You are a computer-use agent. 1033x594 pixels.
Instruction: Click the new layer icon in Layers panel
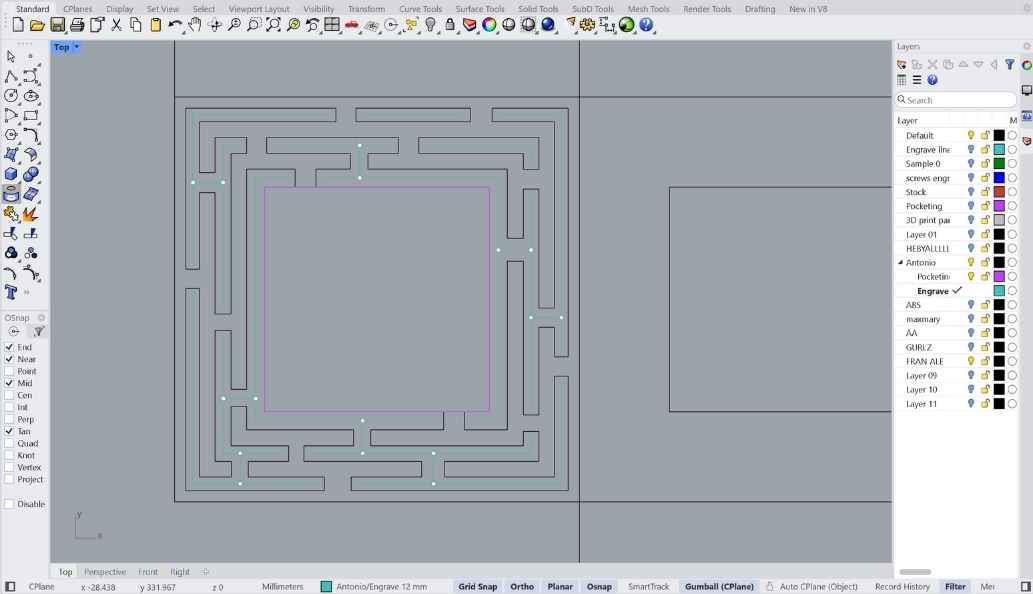(x=901, y=64)
